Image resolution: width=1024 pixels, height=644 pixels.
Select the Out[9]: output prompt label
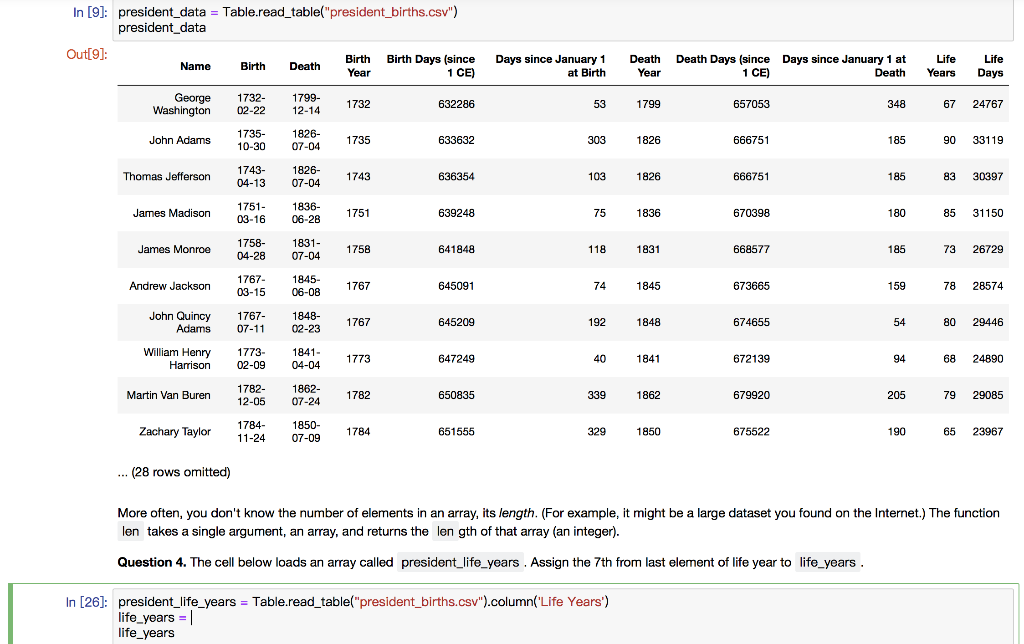tap(87, 54)
